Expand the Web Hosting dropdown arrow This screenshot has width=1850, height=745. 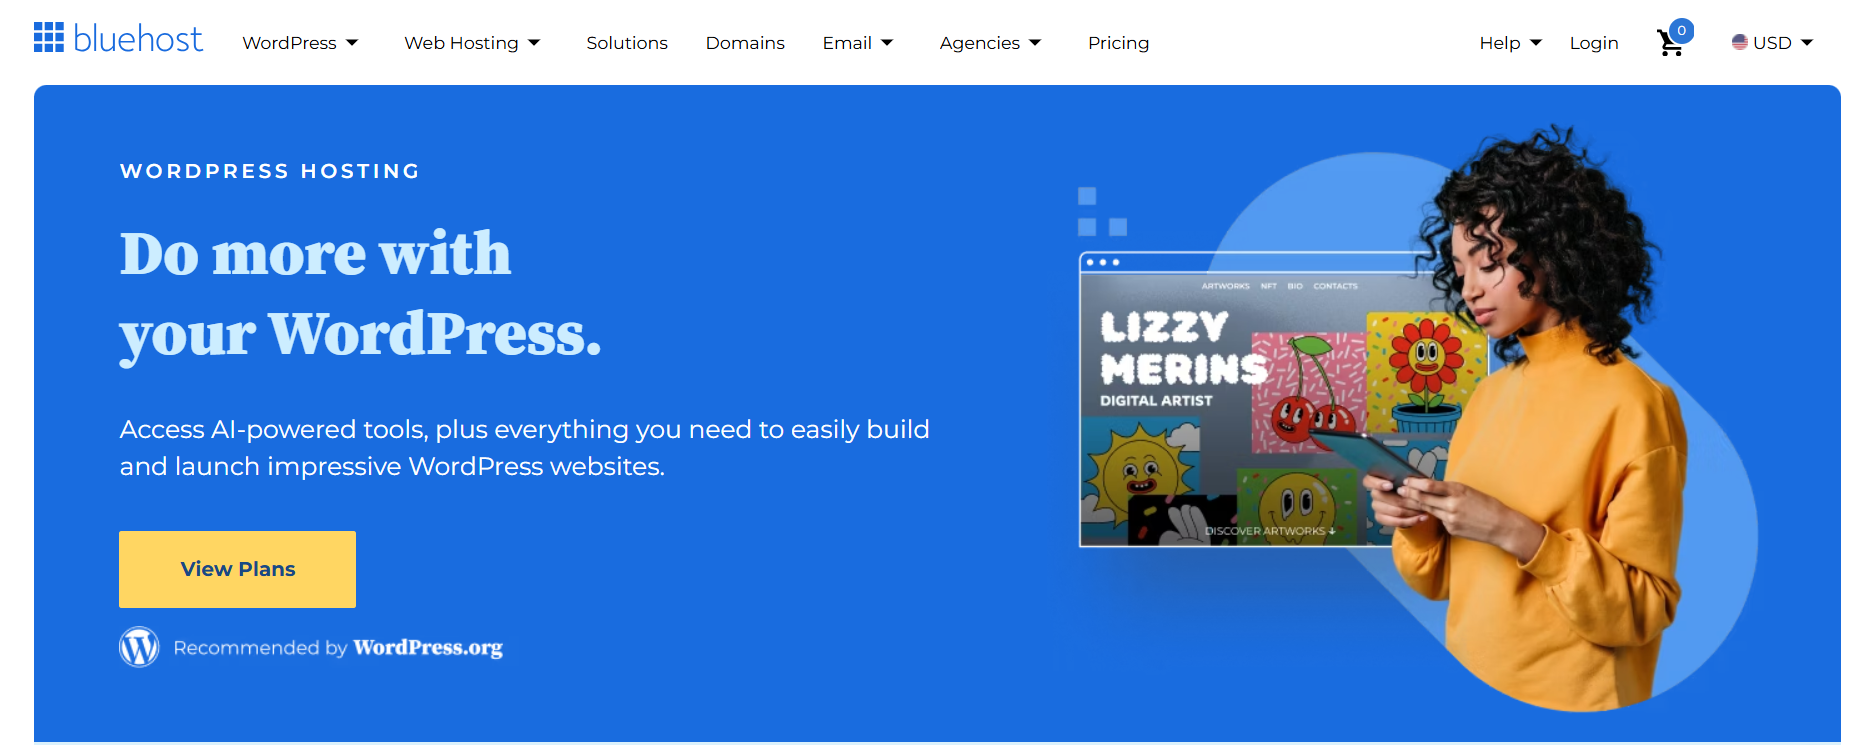(534, 43)
